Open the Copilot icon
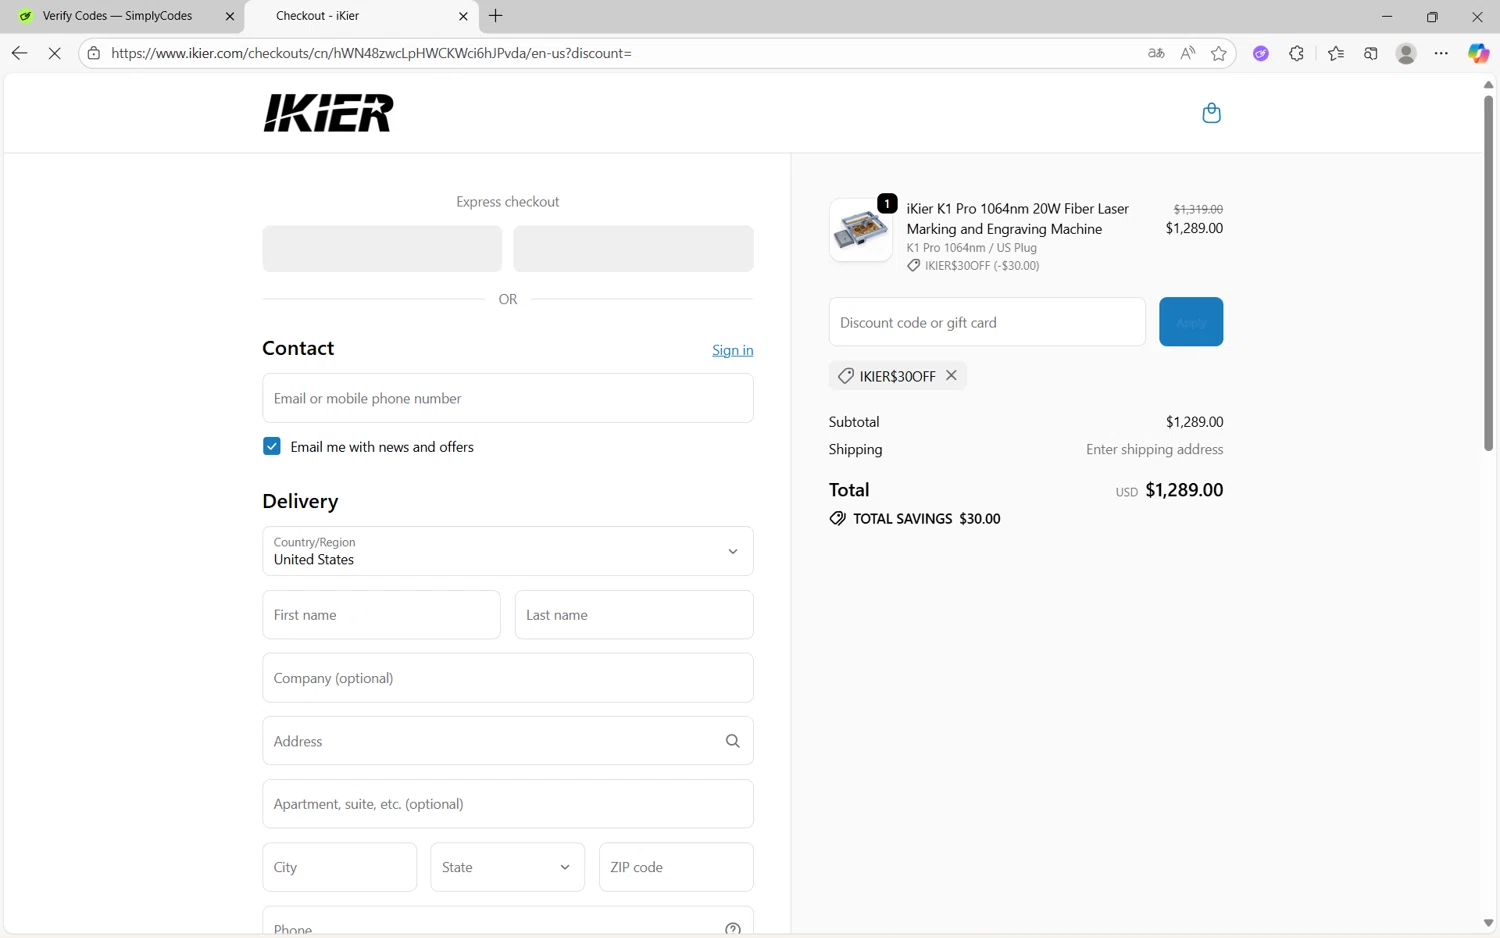 (1478, 53)
